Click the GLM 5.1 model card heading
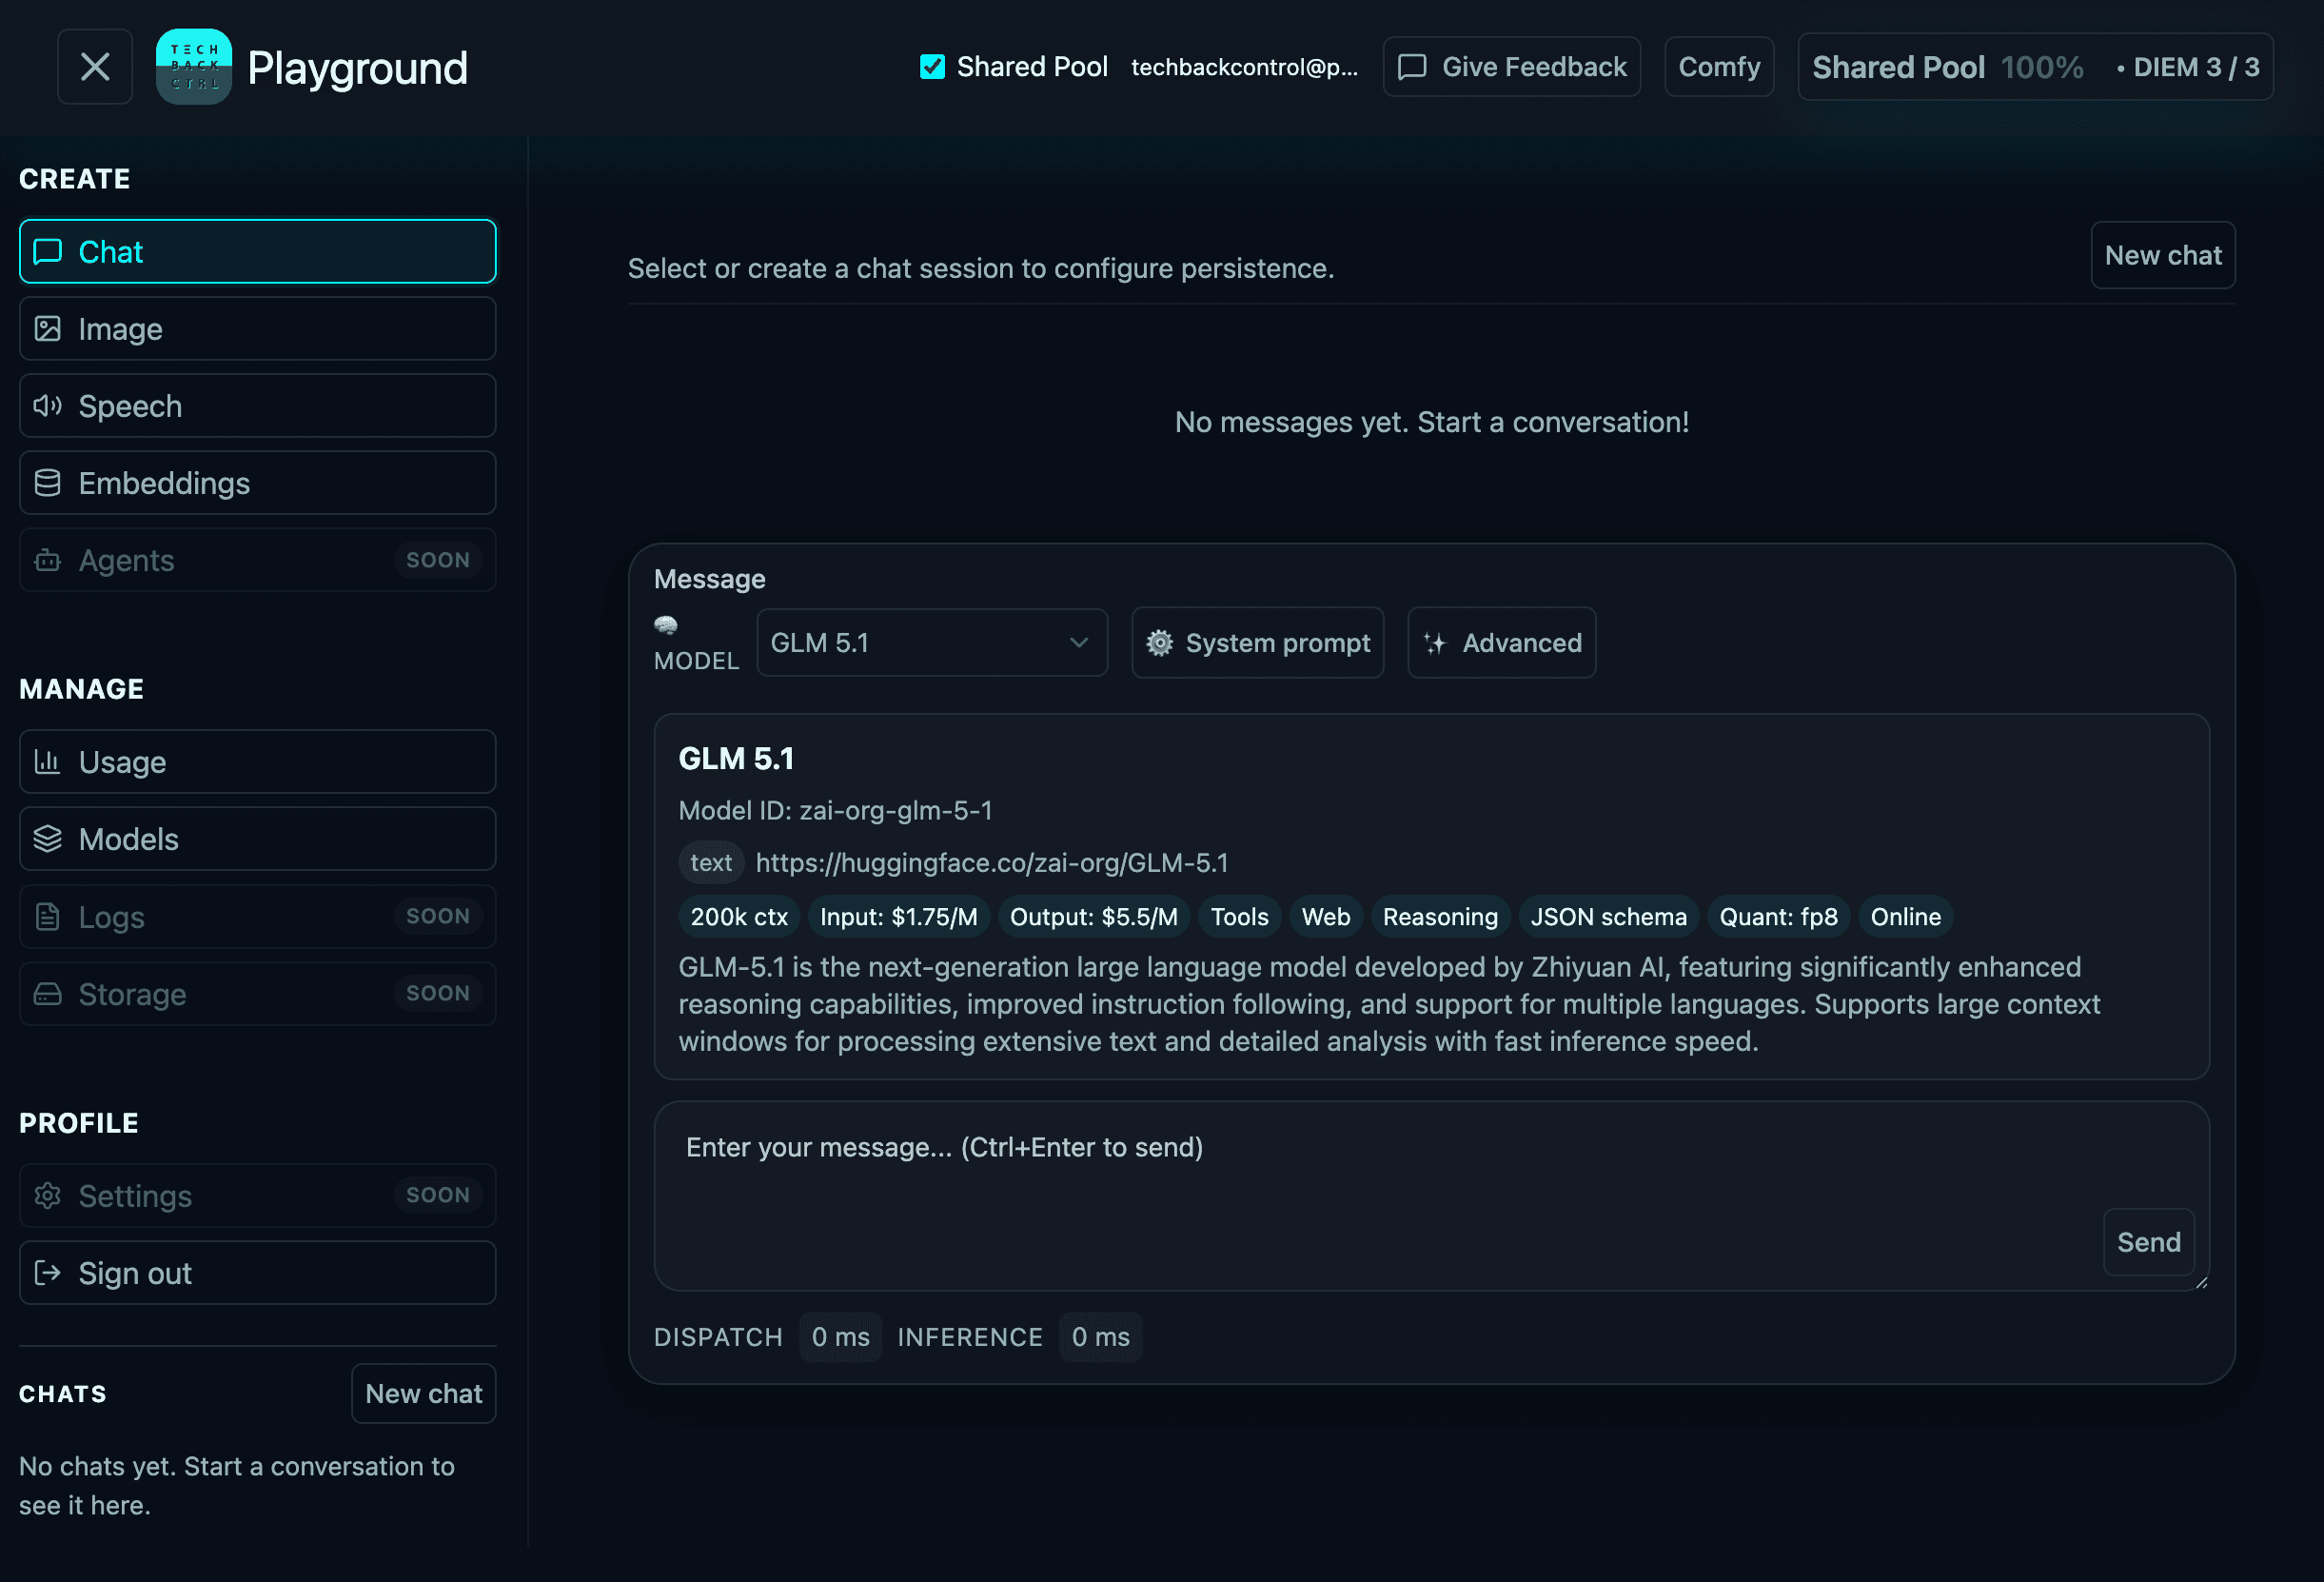2324x1582 pixels. (736, 759)
